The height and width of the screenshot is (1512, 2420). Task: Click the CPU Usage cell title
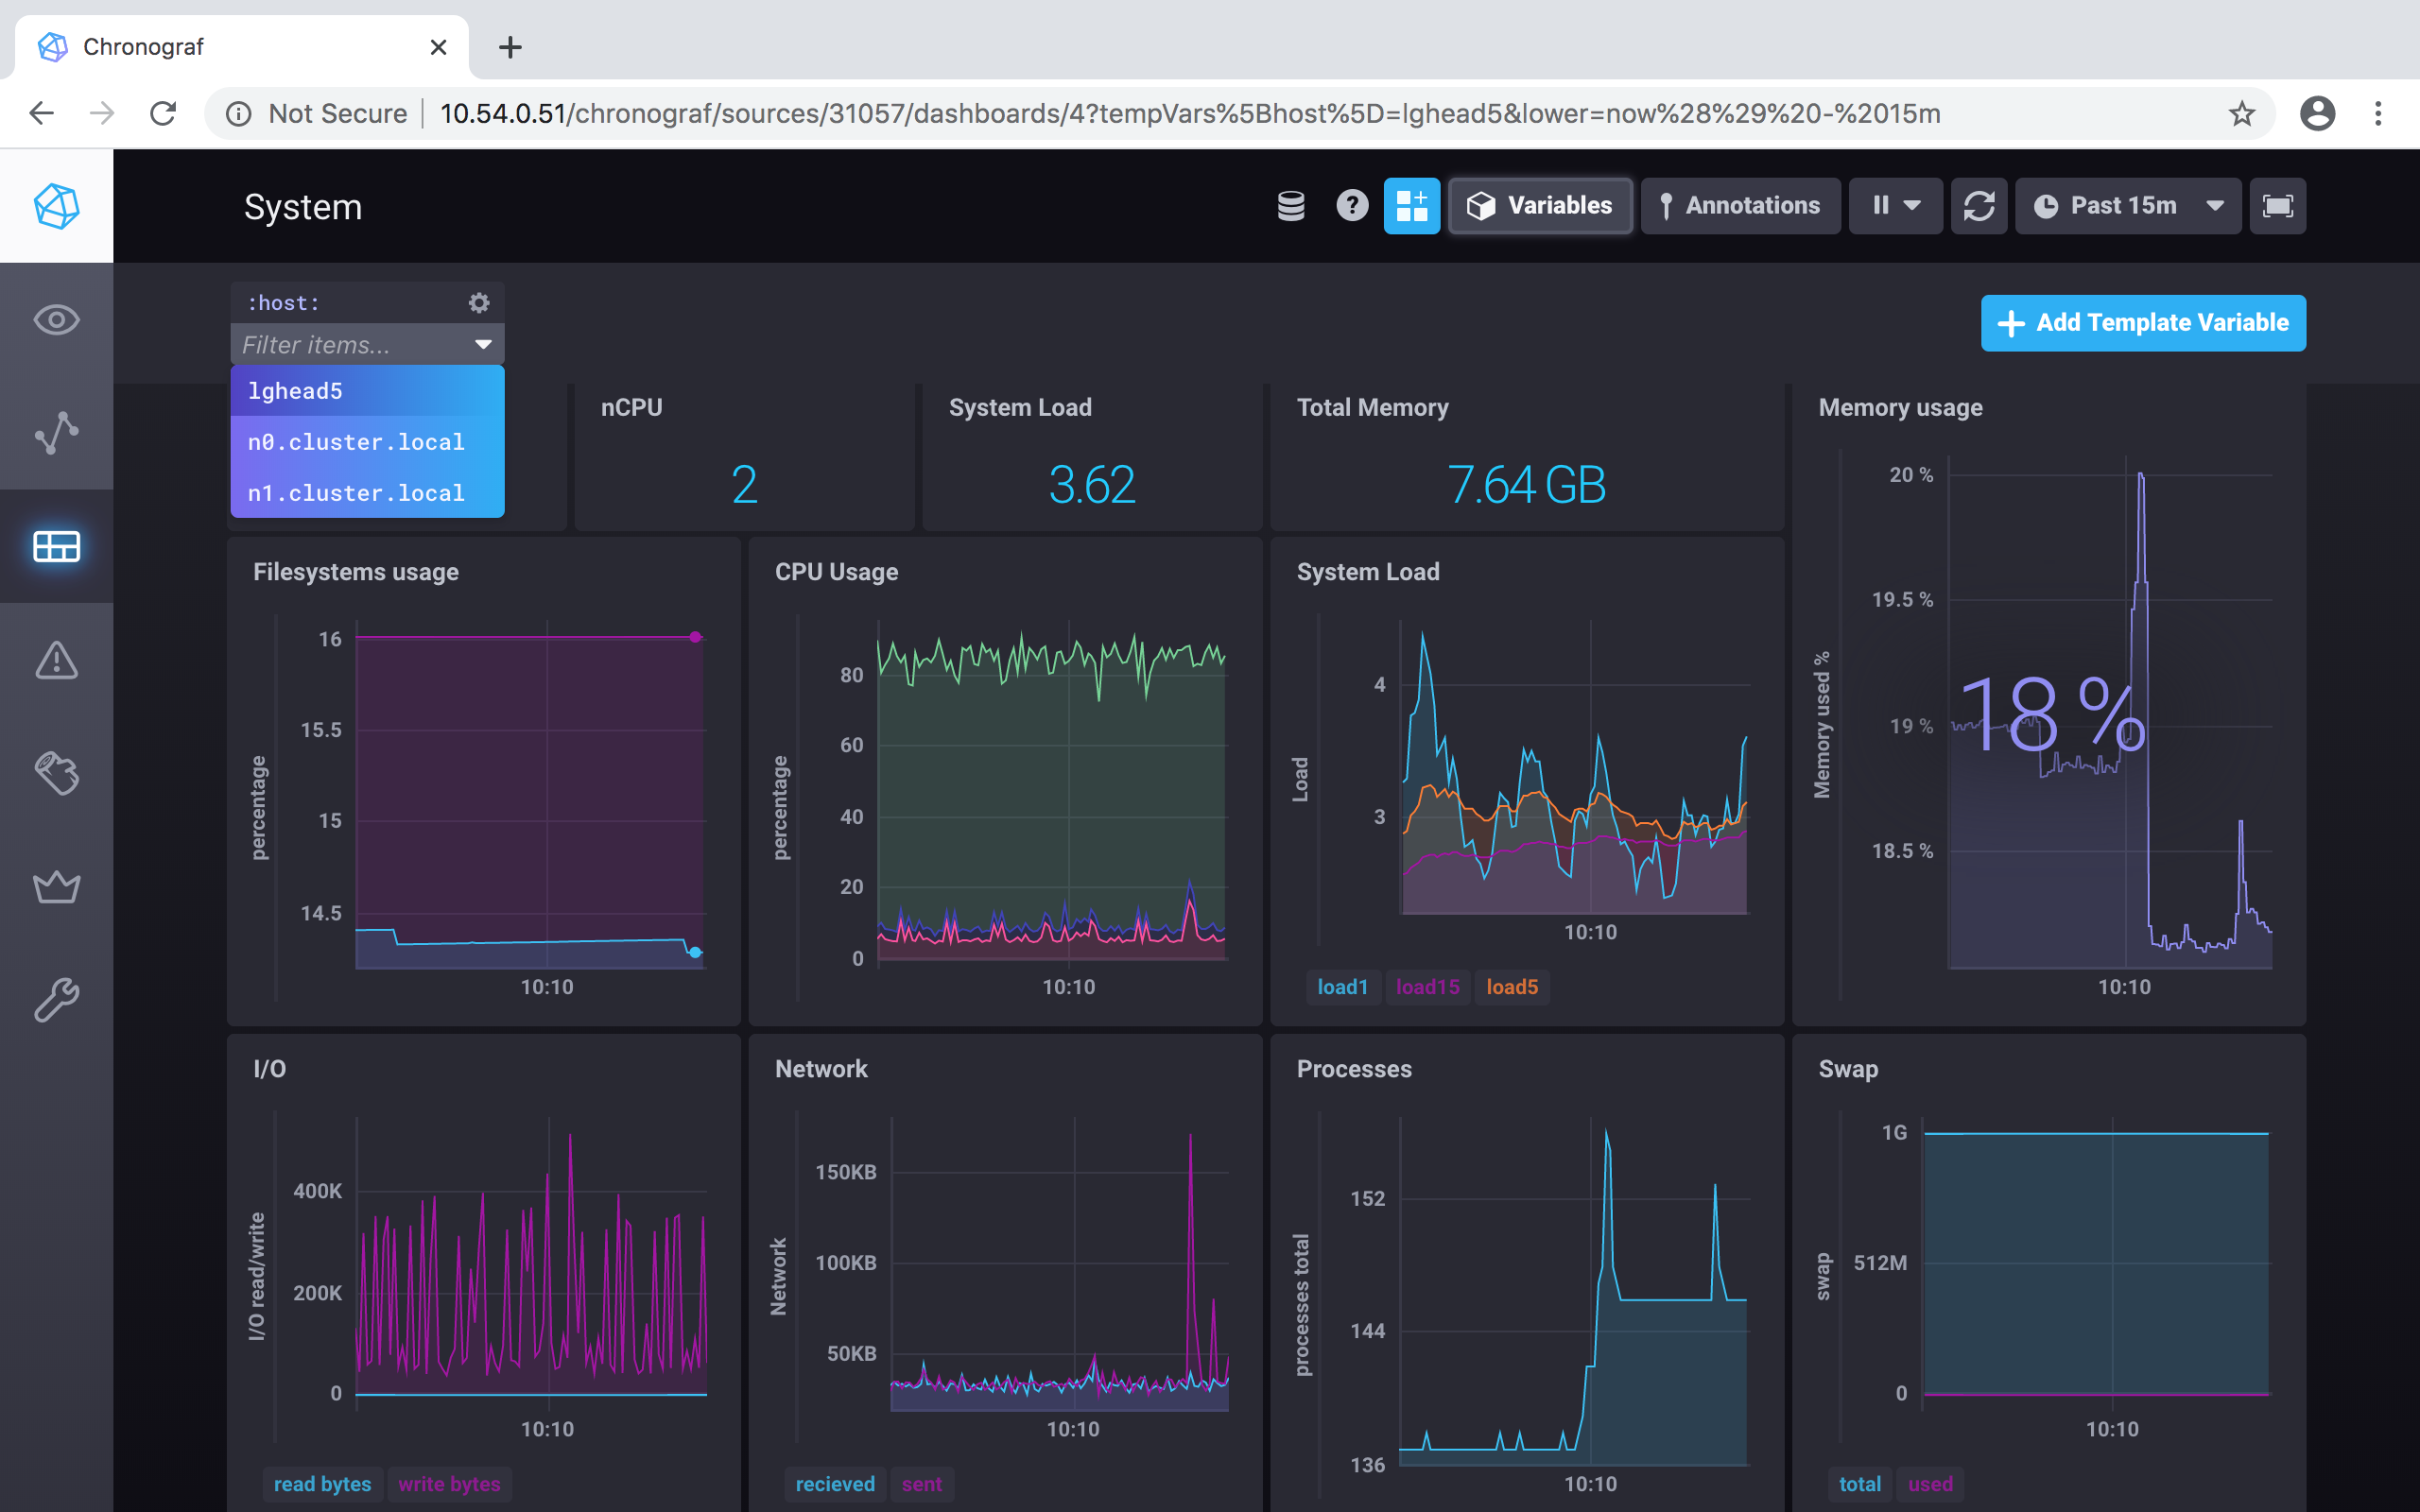click(x=836, y=572)
